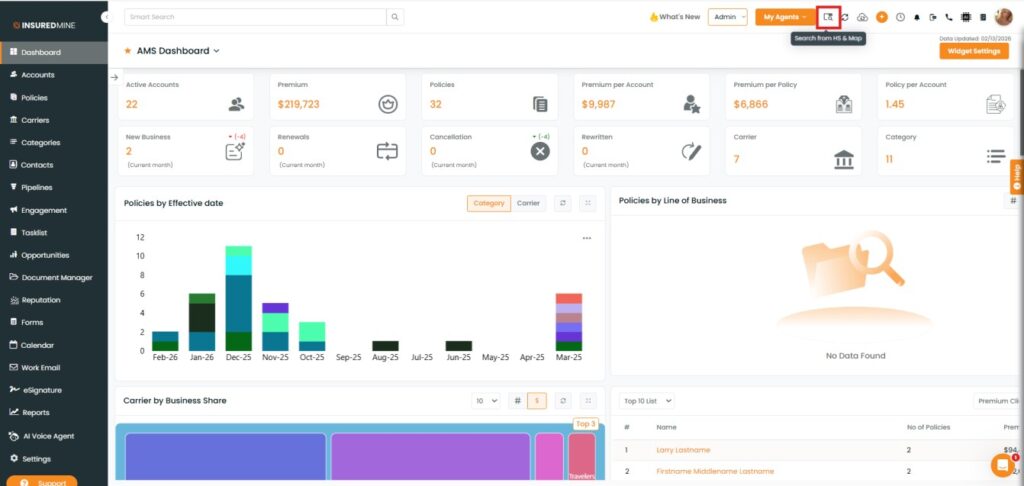Click the Search from HS & Map icon

tap(827, 17)
